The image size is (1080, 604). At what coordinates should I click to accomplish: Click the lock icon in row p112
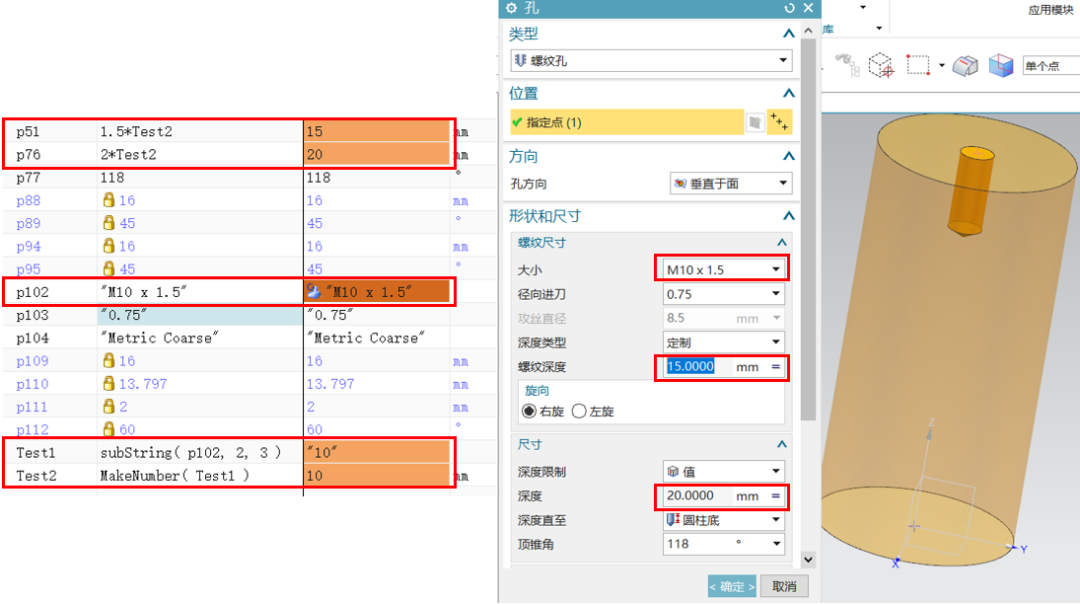click(108, 429)
